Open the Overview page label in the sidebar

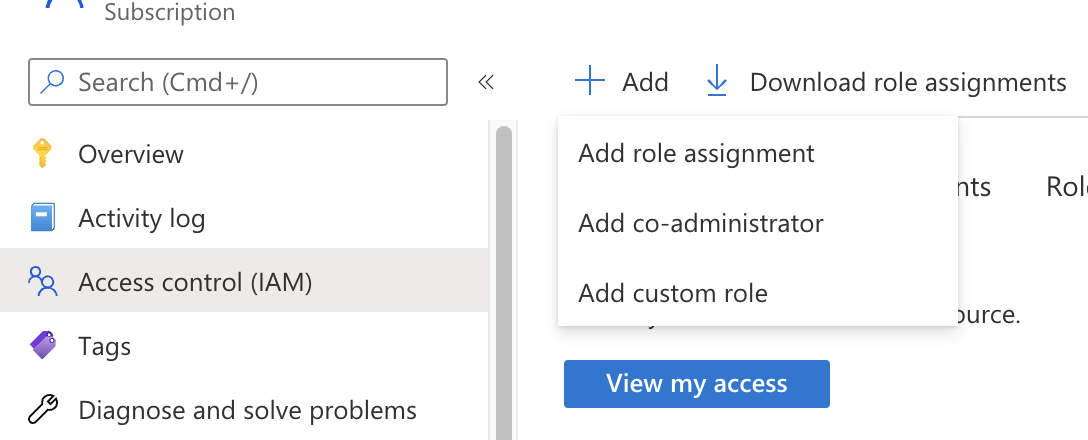tap(131, 155)
